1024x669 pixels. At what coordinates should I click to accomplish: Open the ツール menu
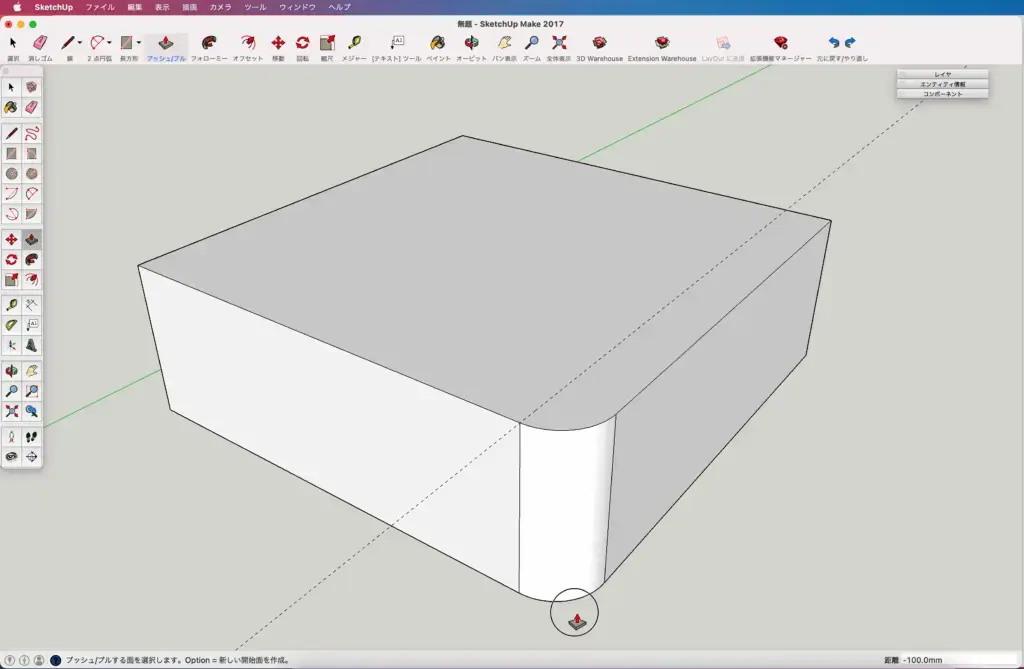pos(255,7)
